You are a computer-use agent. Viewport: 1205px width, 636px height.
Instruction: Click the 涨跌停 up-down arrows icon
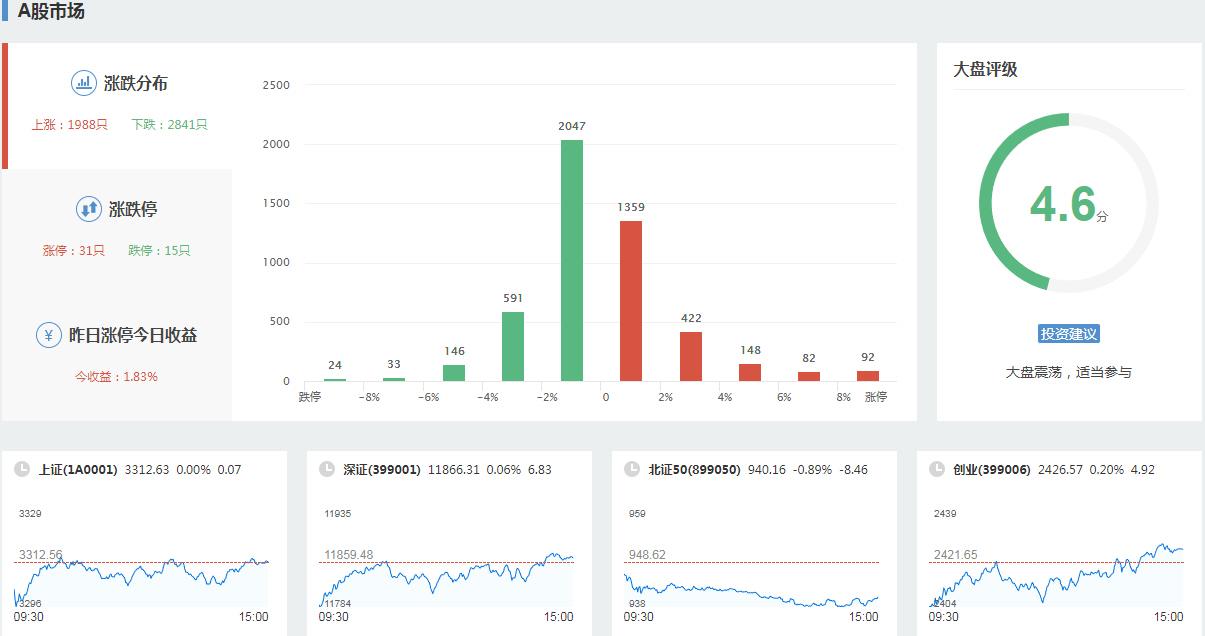point(89,209)
